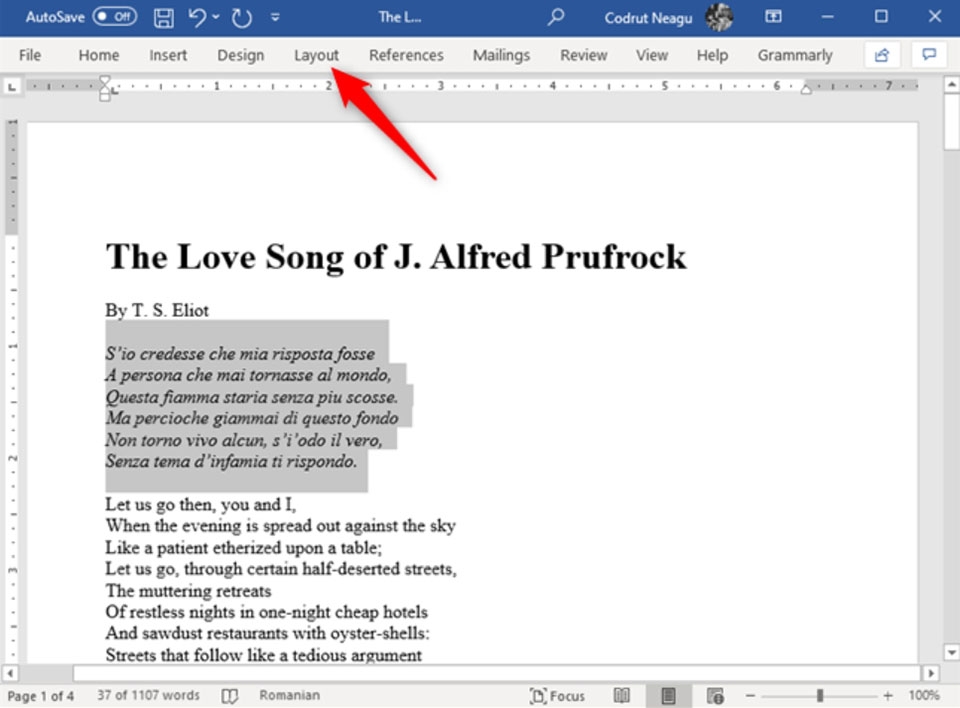Click the 37 of 1107 words counter
The image size is (960, 708).
[148, 695]
